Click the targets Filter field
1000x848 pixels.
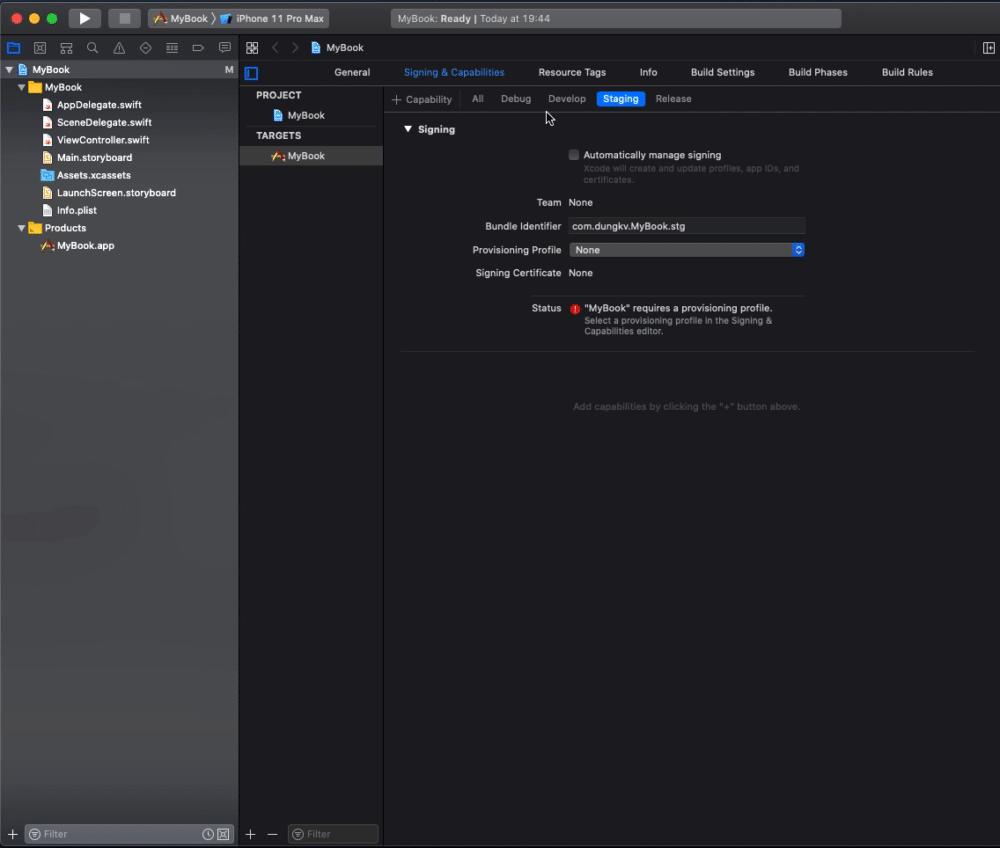(333, 834)
